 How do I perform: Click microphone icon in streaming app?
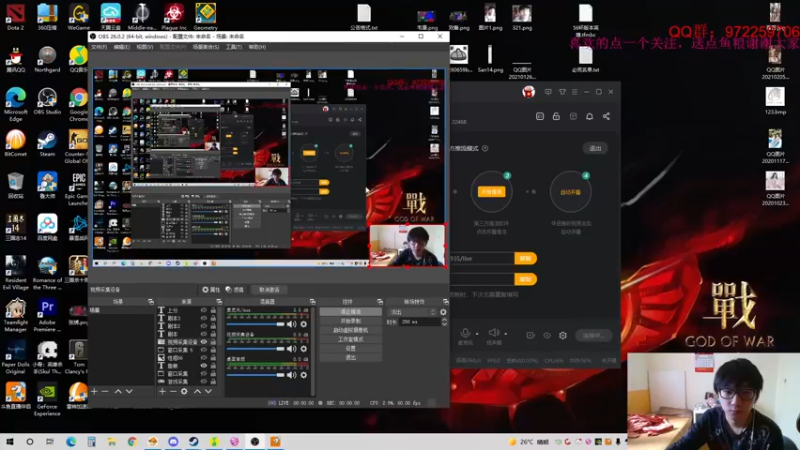click(x=465, y=333)
